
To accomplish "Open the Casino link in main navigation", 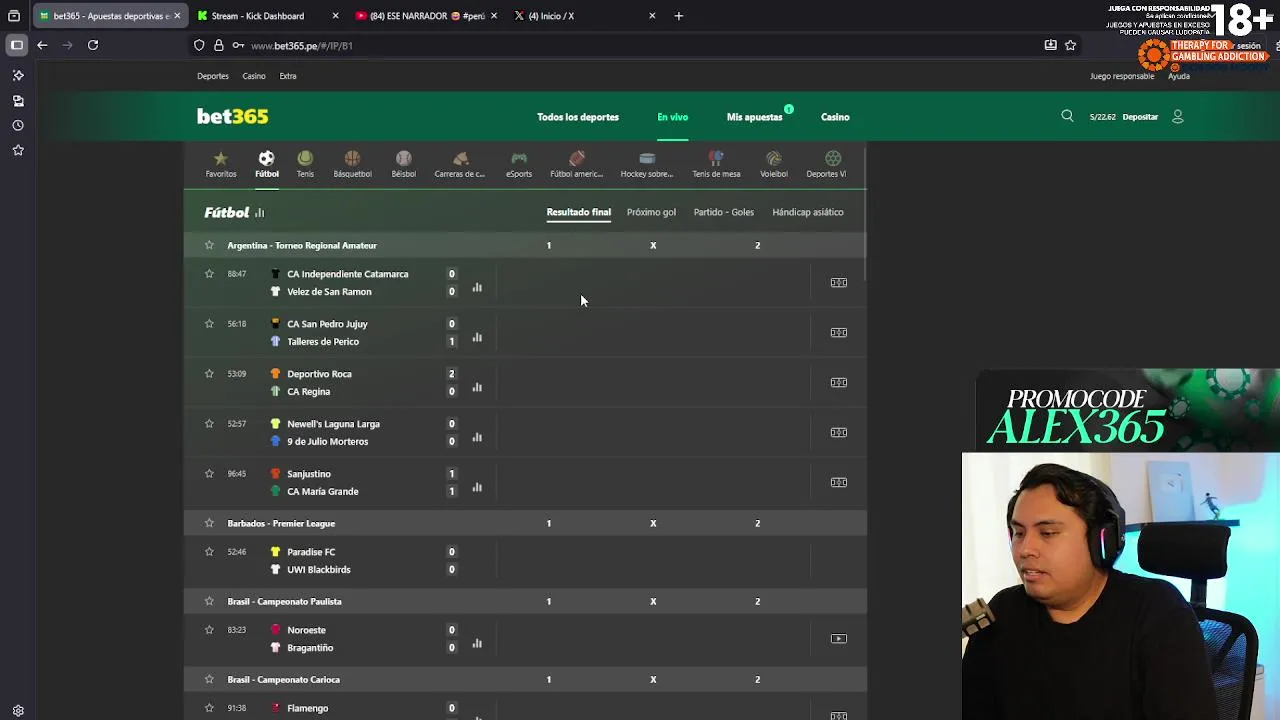I will tap(835, 117).
